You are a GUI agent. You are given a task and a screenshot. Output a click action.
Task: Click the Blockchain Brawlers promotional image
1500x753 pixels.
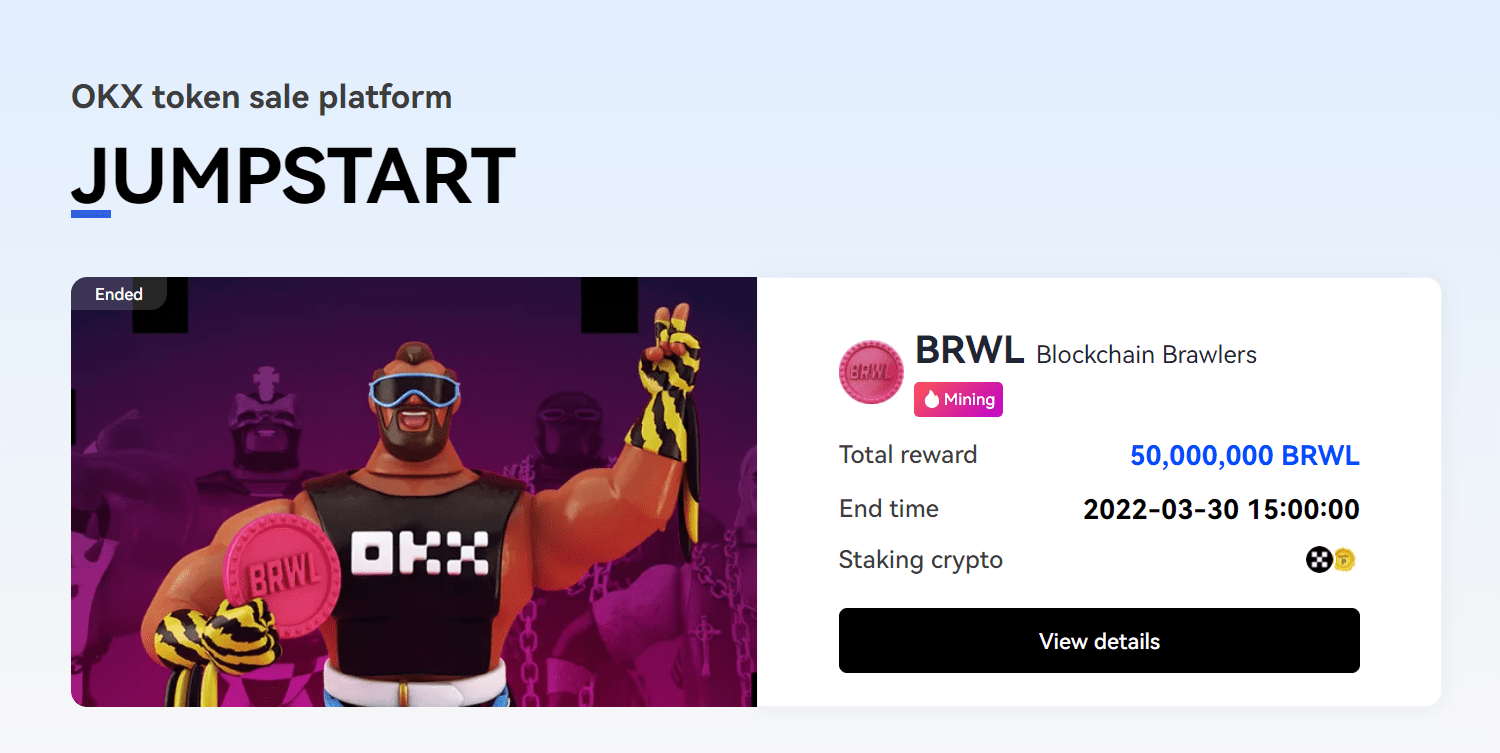414,493
